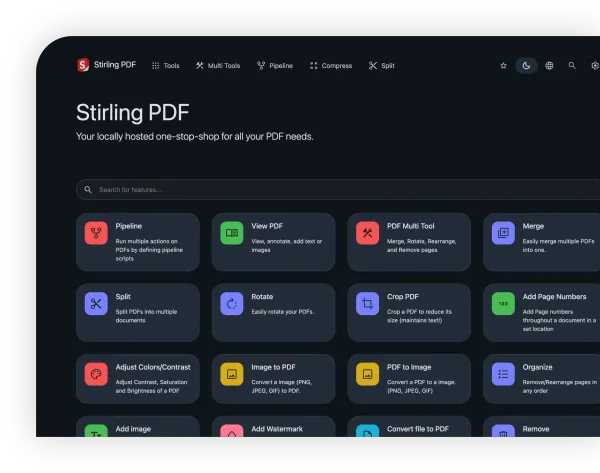The image size is (600, 473).
Task: Click the Stirling PDF brand name in navbar
Action: coord(115,65)
